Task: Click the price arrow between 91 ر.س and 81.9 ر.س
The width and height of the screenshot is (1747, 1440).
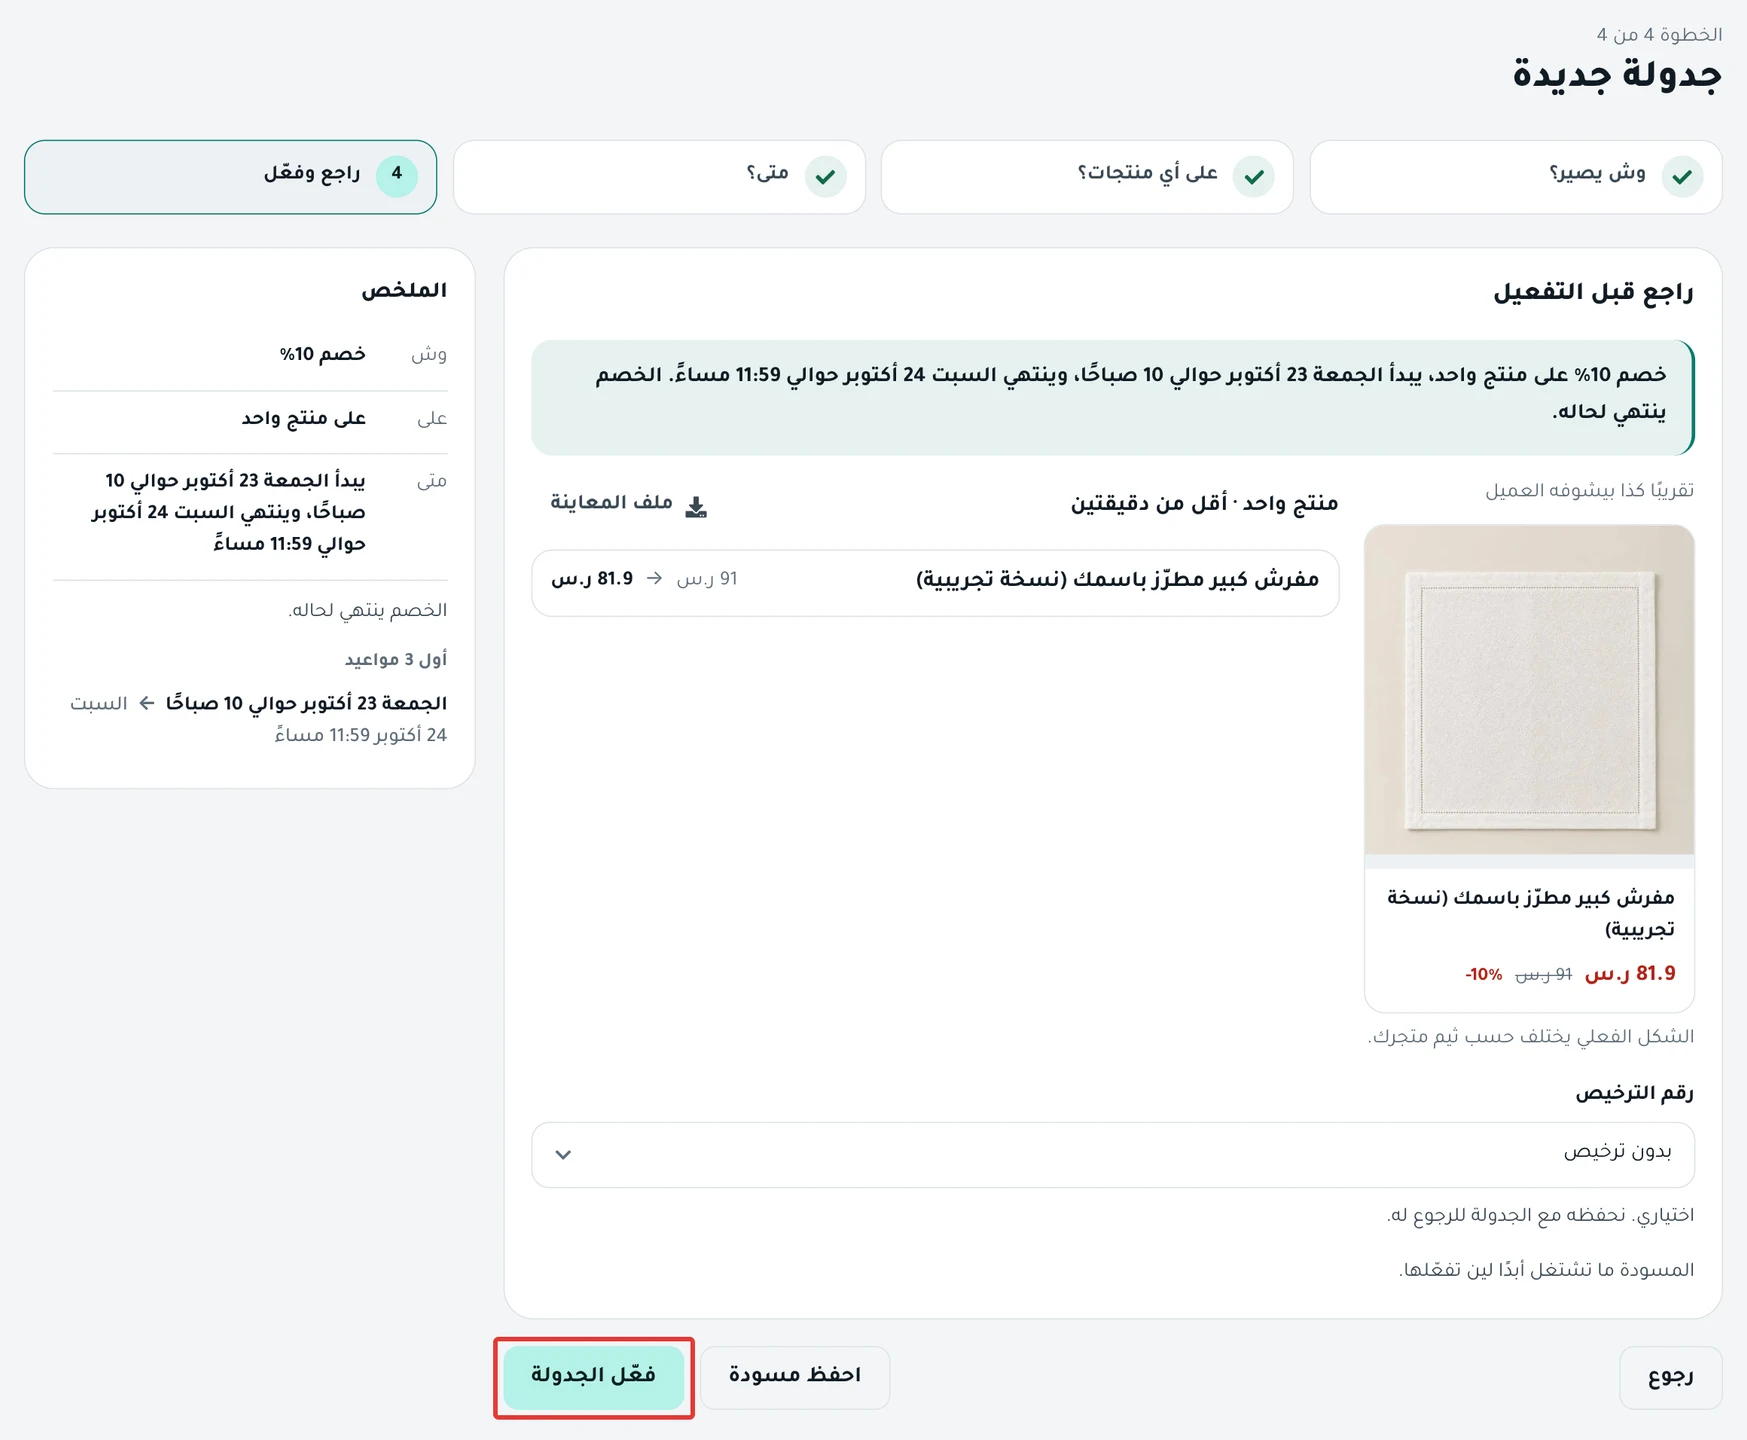Action: (654, 579)
